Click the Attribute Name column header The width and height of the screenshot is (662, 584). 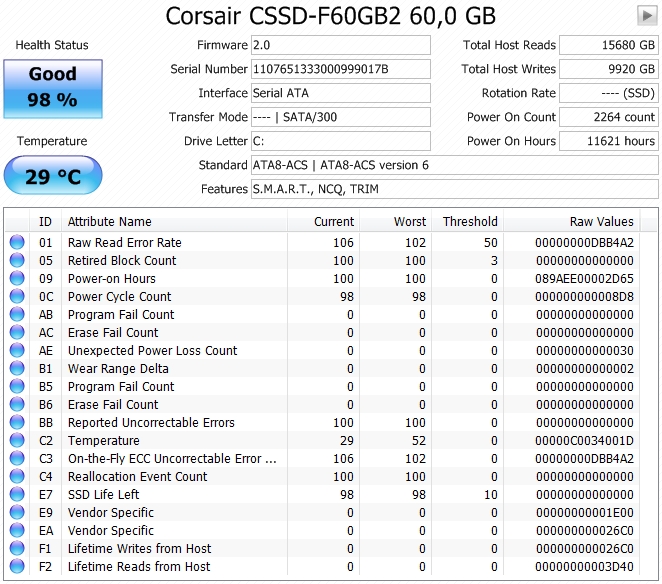pos(174,221)
